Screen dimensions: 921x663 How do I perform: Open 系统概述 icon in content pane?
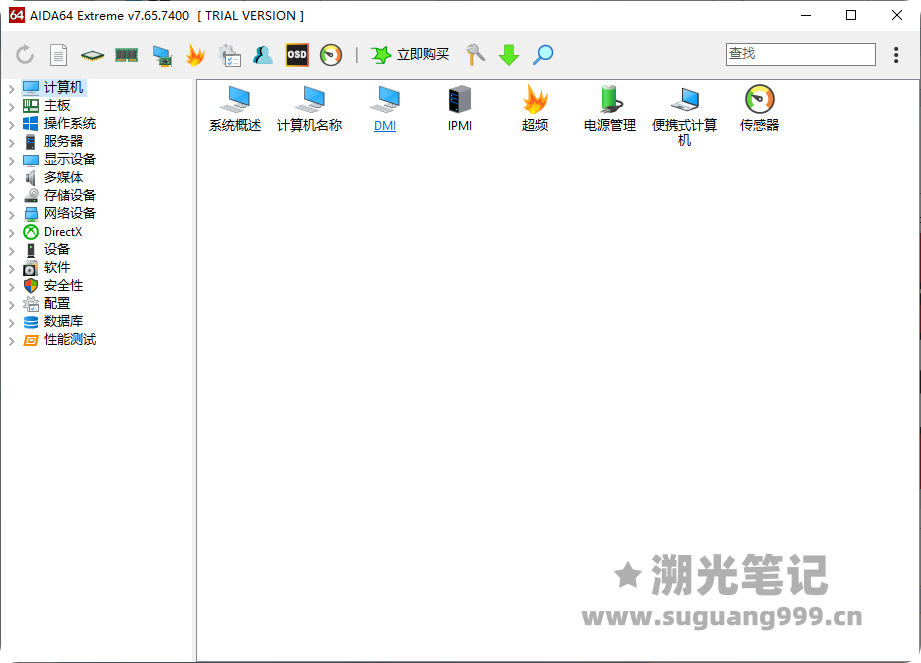tap(235, 109)
